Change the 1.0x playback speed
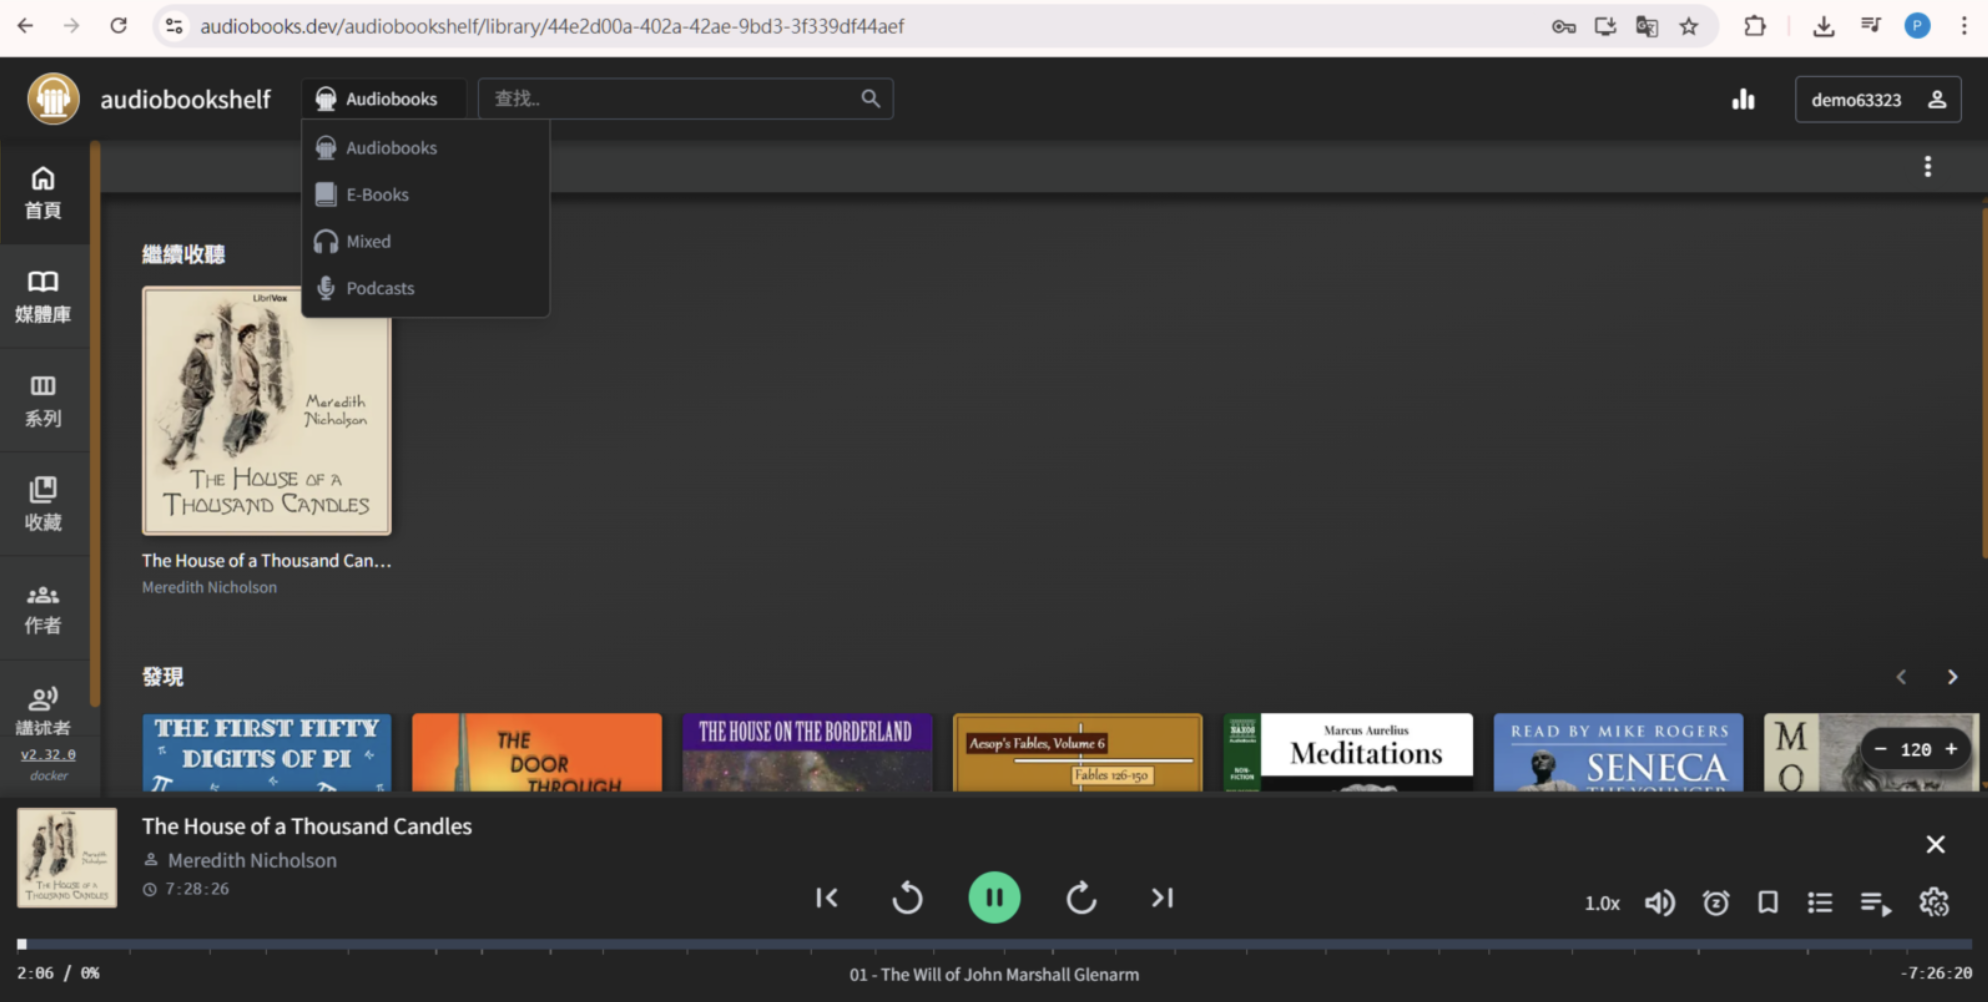The image size is (1988, 1002). click(1601, 903)
